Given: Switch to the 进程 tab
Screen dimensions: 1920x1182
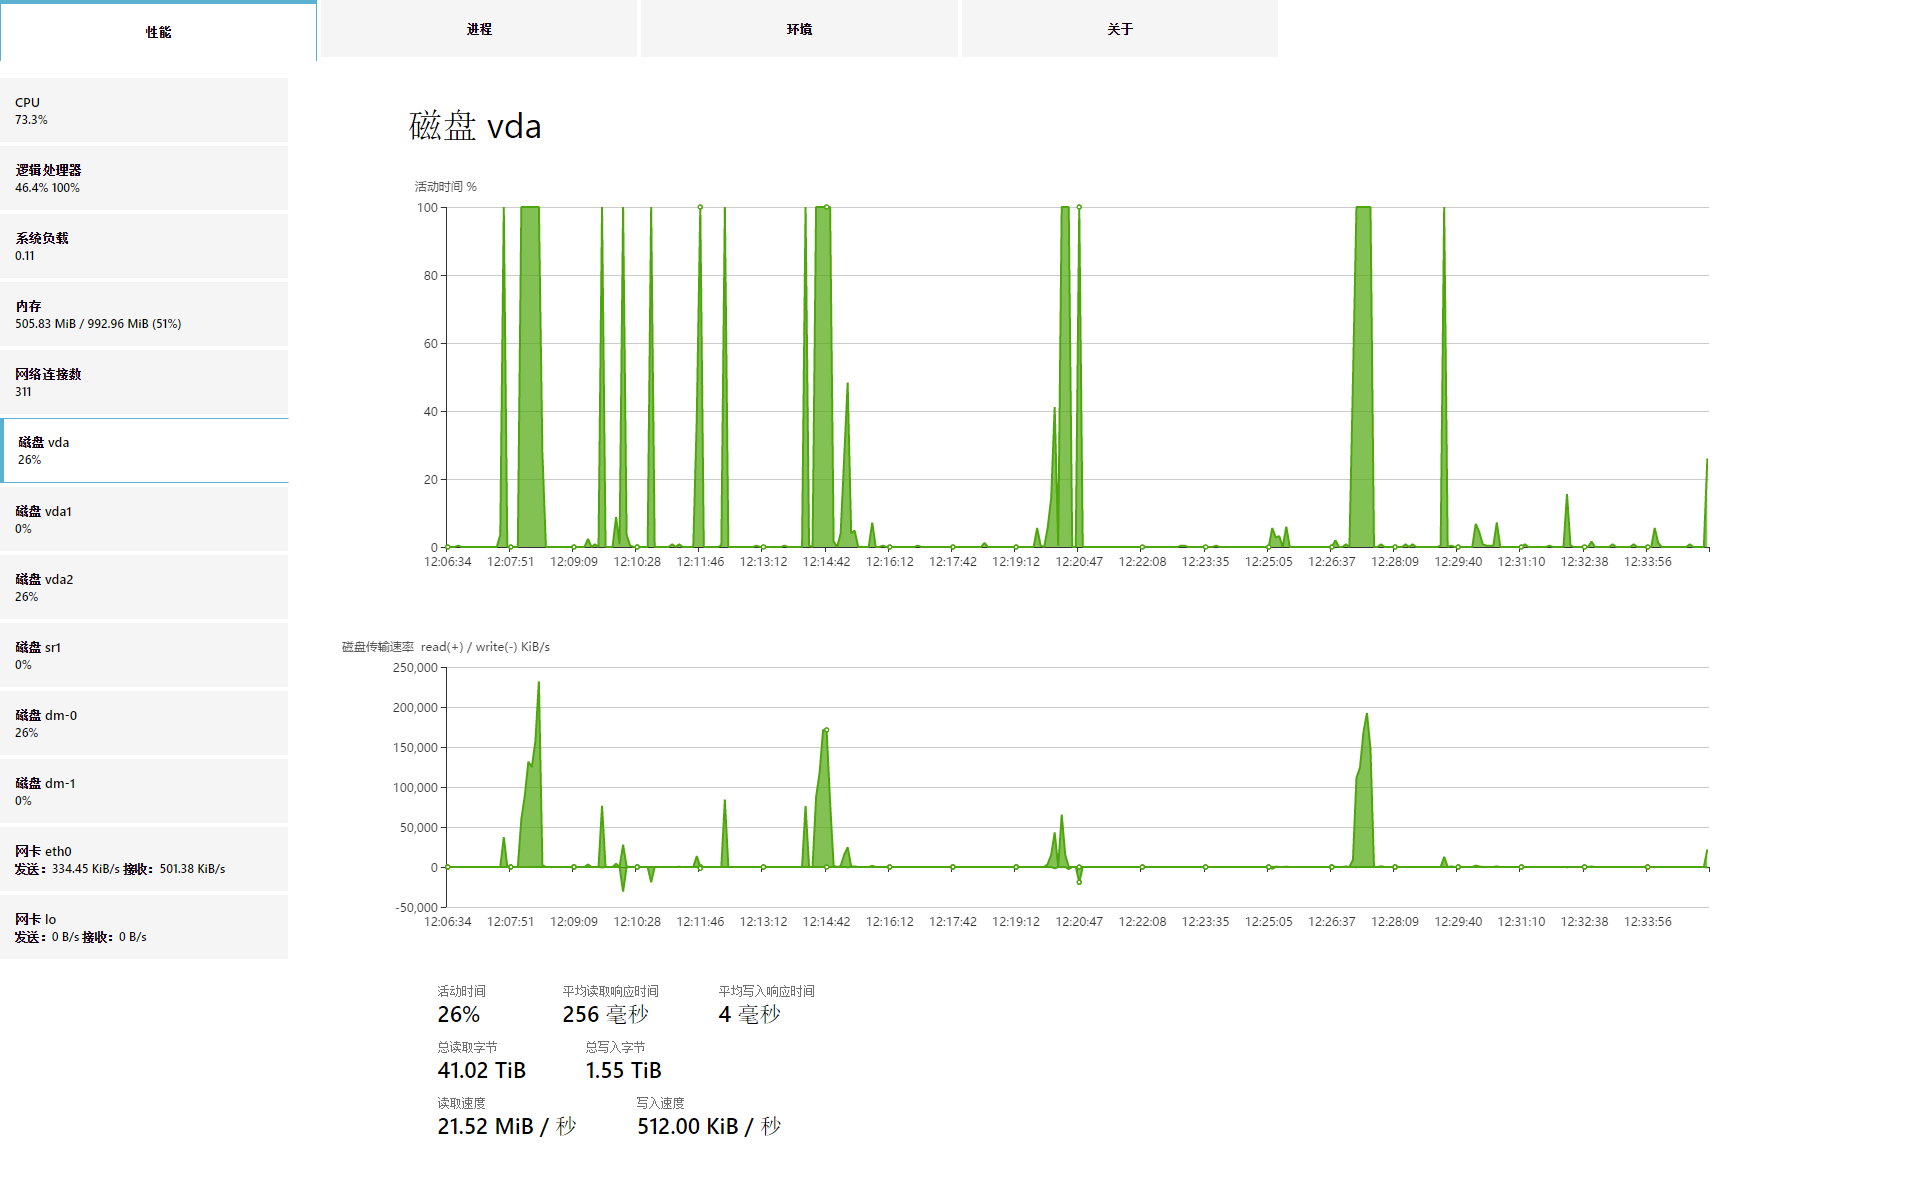Looking at the screenshot, I should coord(478,29).
